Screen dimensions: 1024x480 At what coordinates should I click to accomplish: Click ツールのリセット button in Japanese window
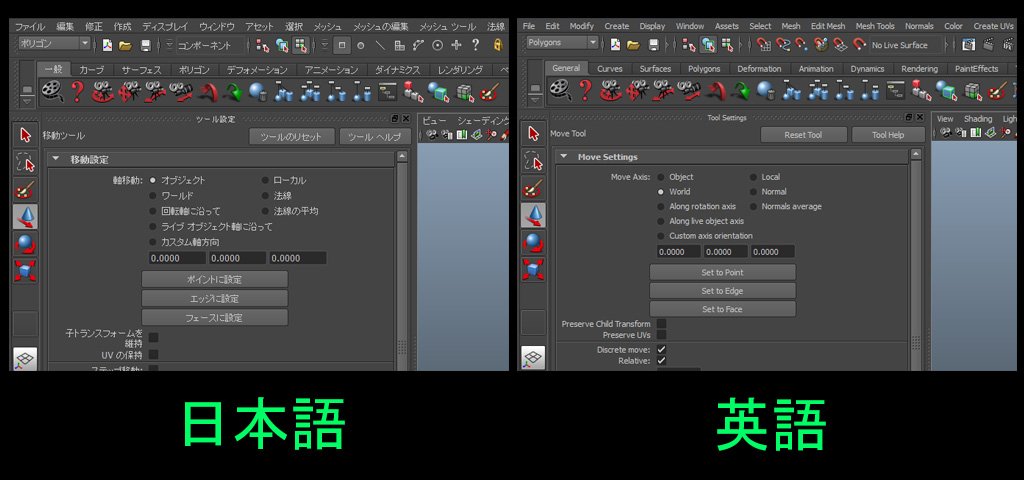click(x=291, y=136)
